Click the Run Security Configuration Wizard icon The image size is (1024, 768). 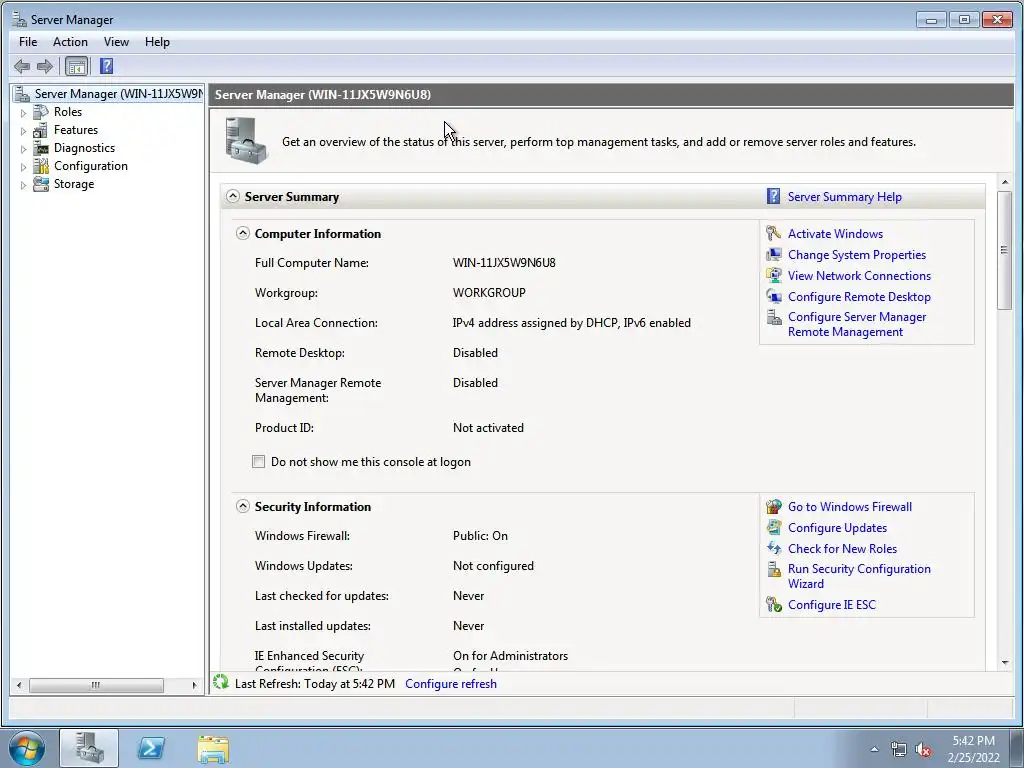pyautogui.click(x=774, y=569)
